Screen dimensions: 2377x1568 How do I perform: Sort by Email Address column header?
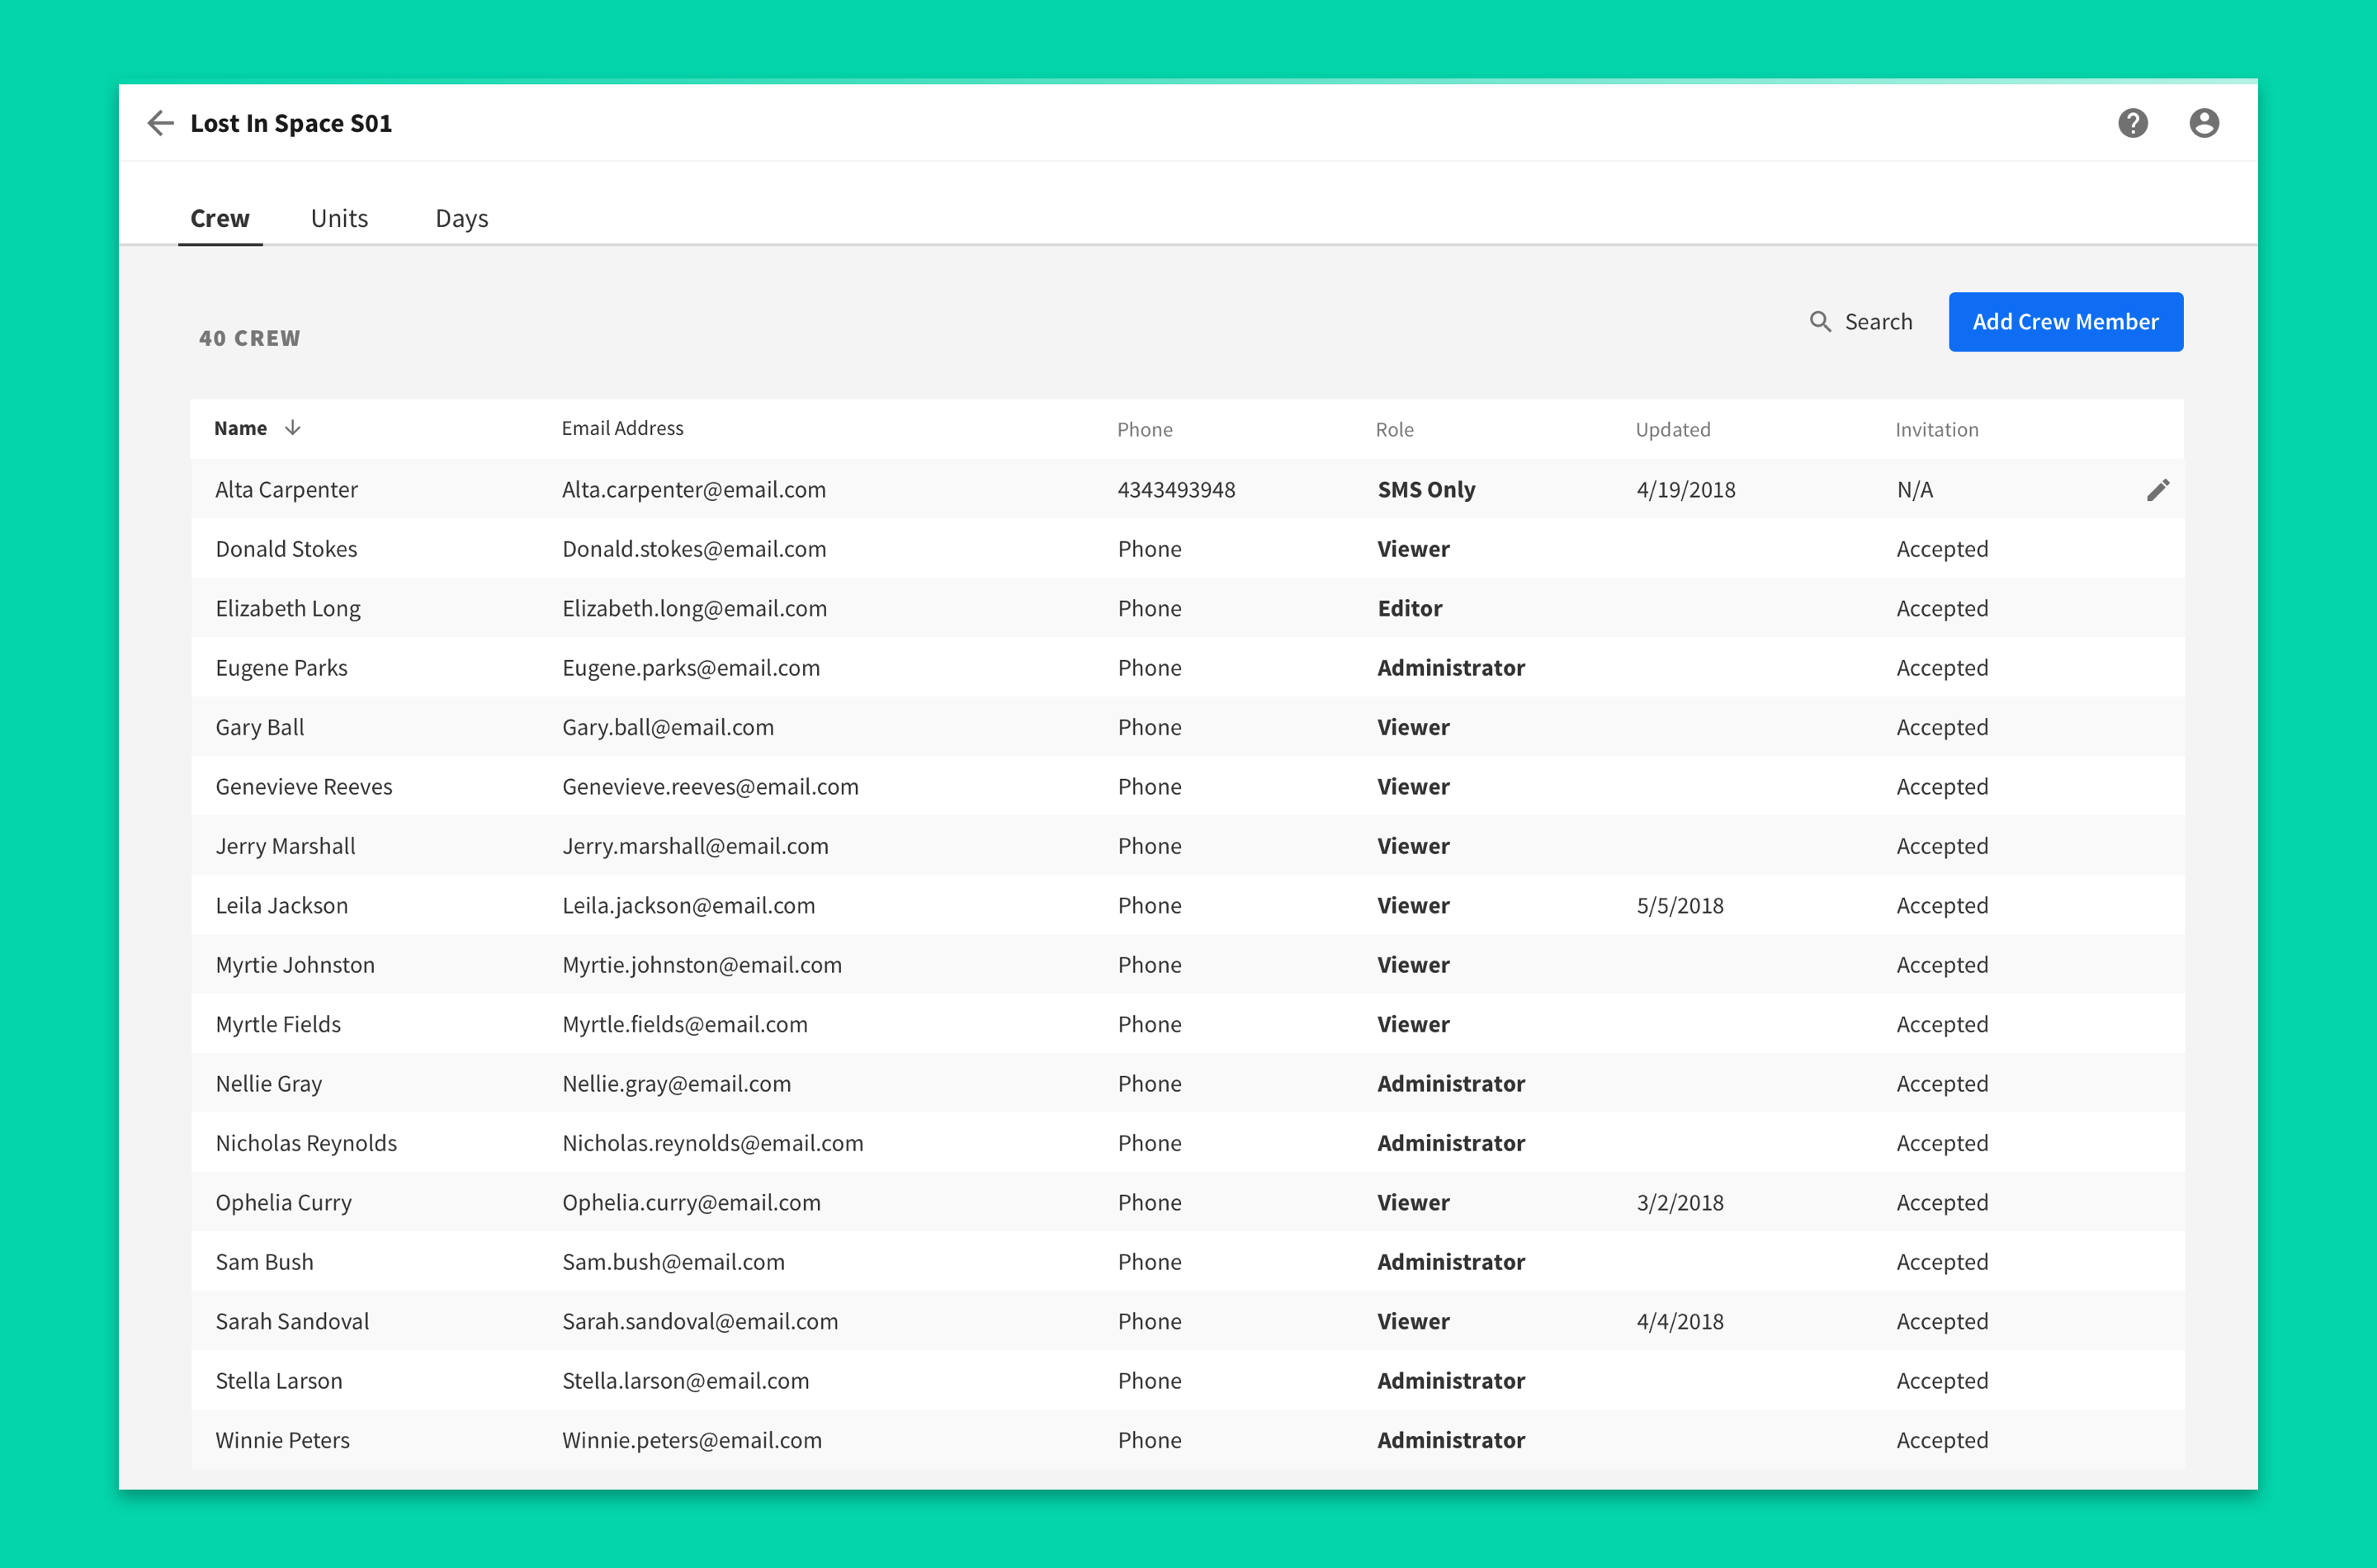tap(622, 428)
